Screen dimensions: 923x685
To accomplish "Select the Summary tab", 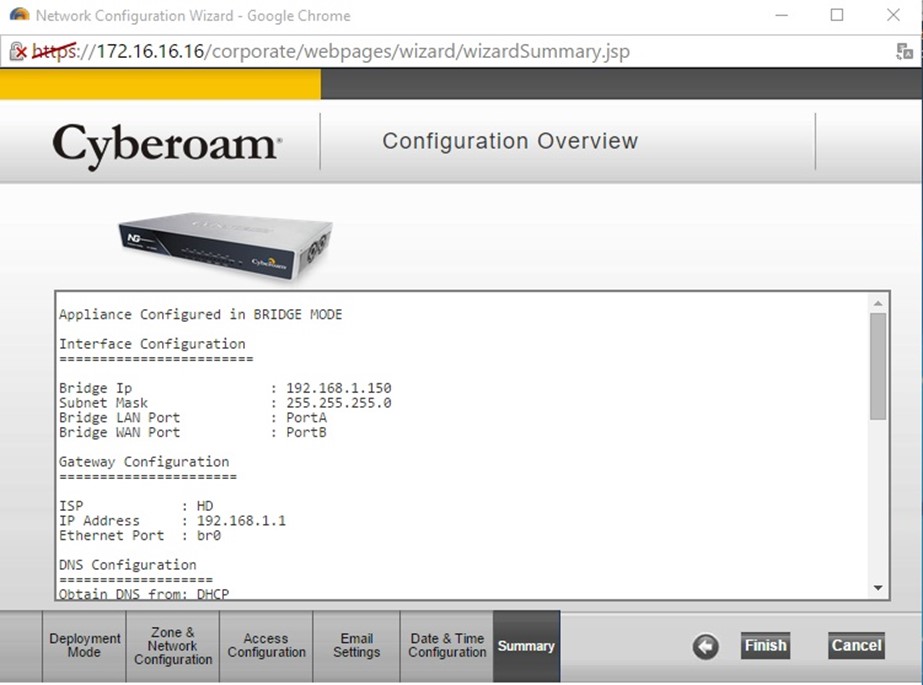I will point(526,646).
